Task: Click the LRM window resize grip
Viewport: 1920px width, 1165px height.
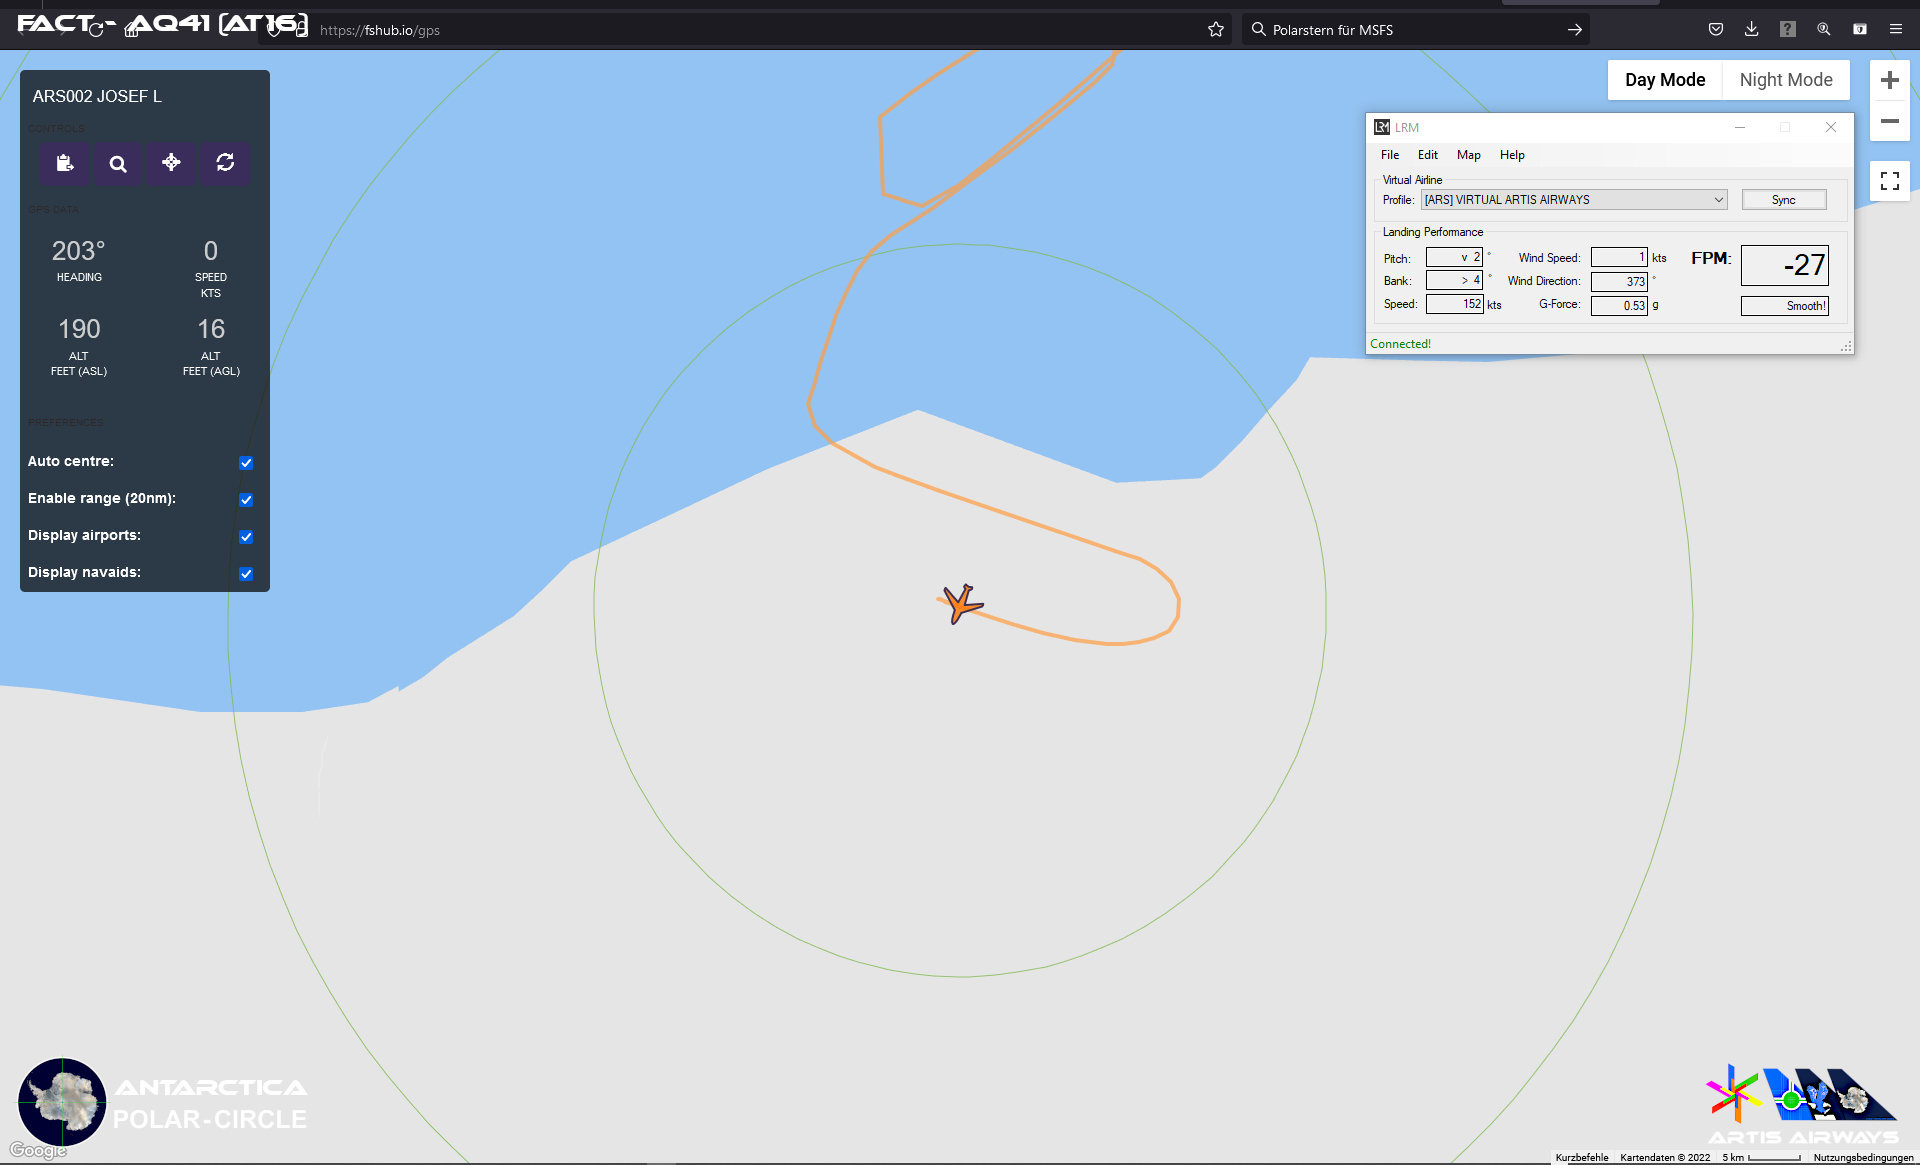Action: [x=1846, y=346]
